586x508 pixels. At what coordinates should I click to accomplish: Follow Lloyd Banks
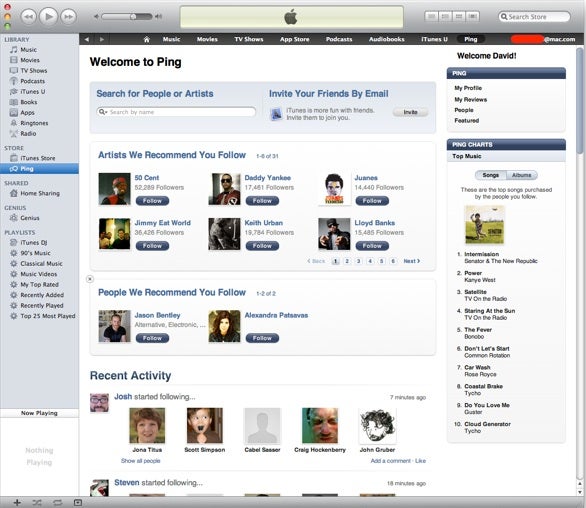[x=372, y=246]
